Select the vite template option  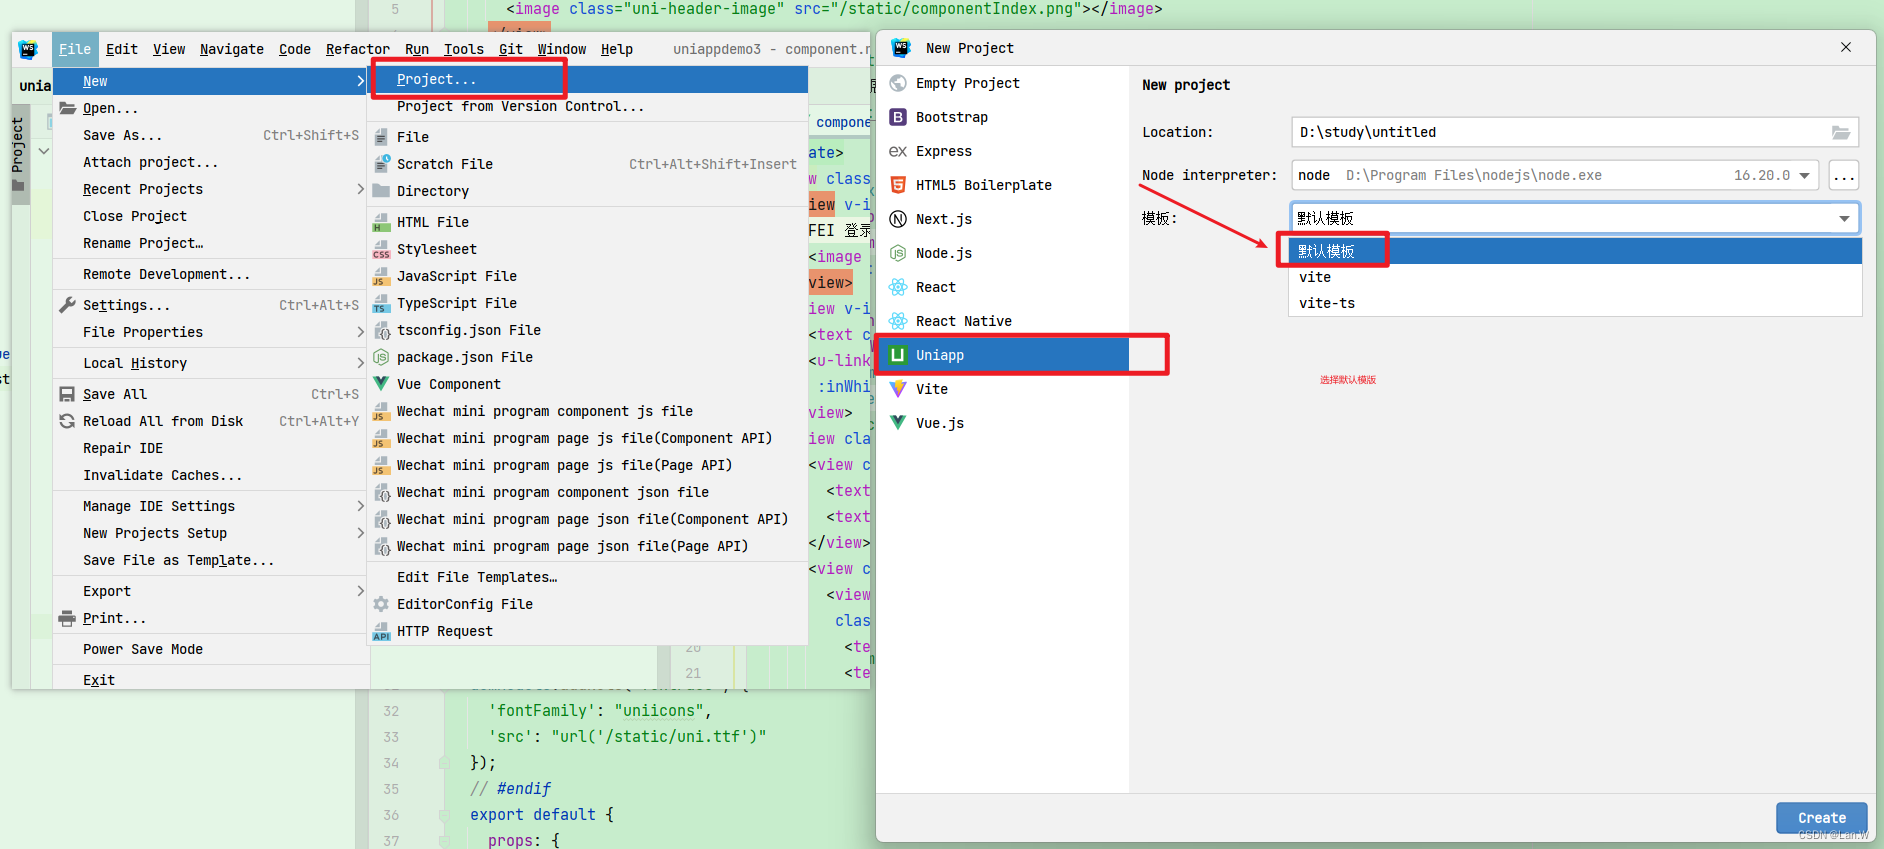coord(1576,277)
